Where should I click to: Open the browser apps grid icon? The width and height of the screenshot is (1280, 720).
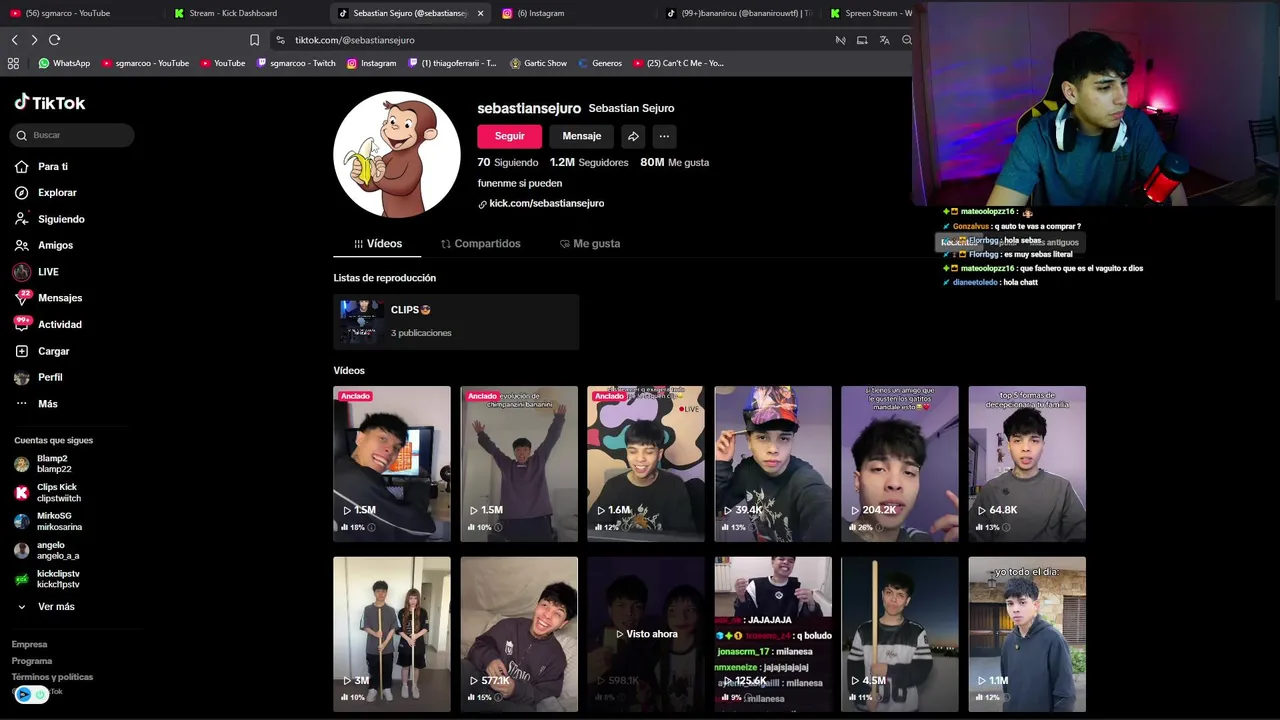tap(13, 63)
